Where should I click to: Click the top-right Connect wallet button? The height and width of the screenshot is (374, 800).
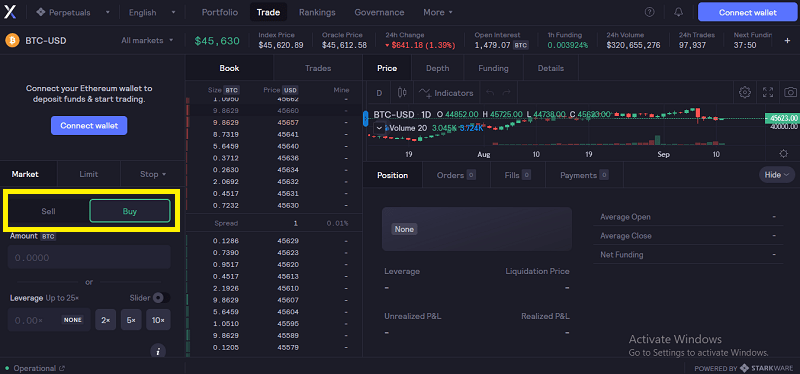(747, 12)
